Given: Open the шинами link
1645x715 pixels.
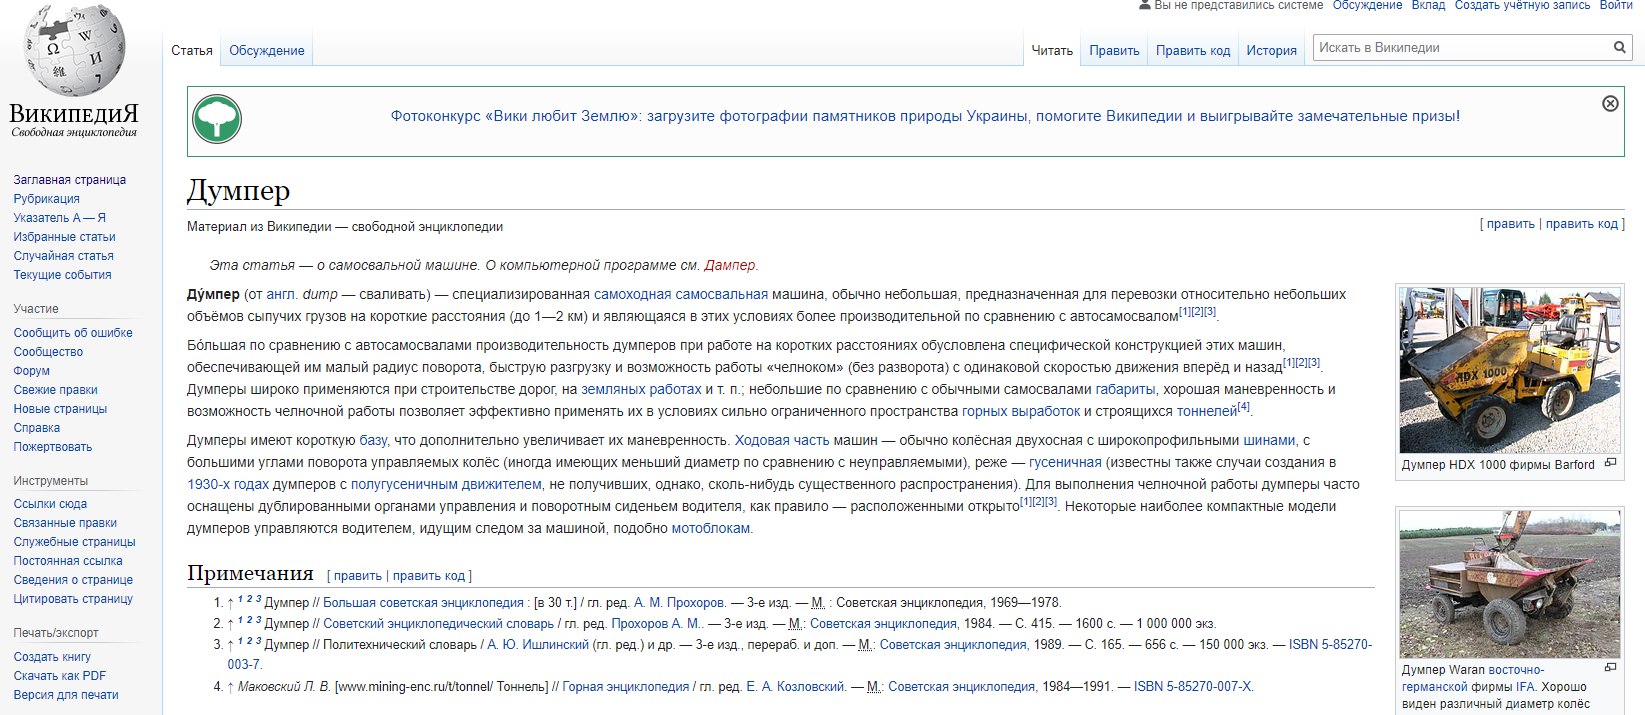Looking at the screenshot, I should coord(1269,440).
